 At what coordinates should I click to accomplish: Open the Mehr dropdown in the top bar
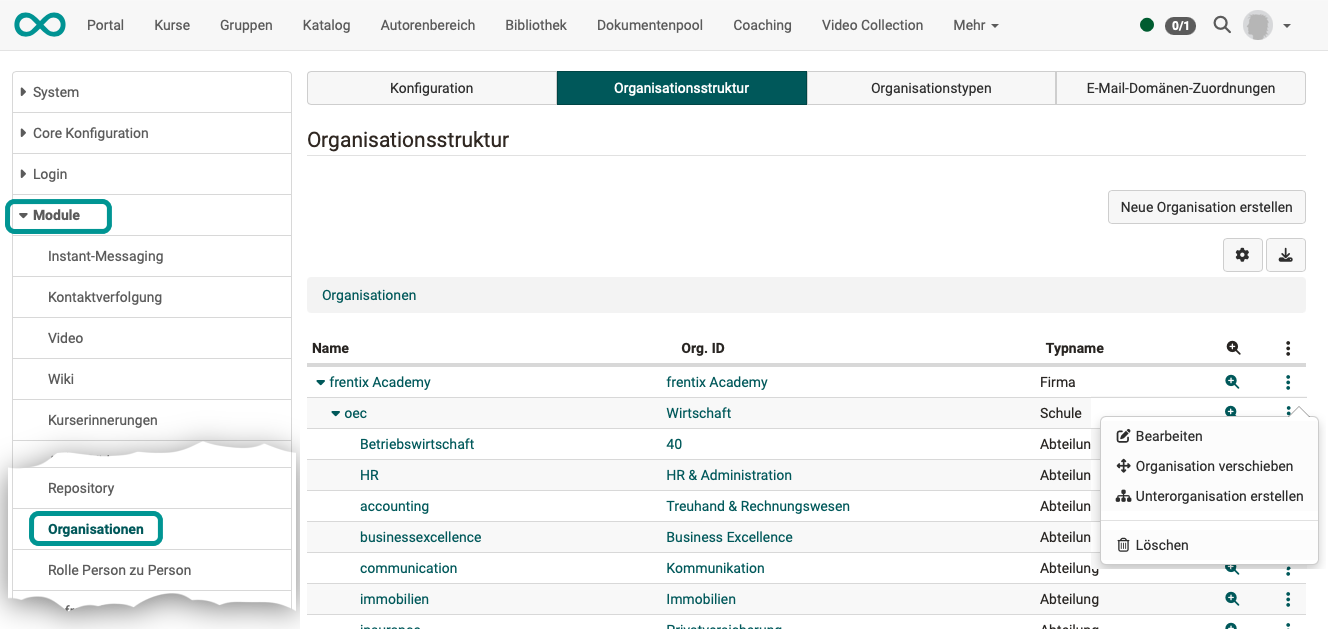pyautogui.click(x=975, y=25)
